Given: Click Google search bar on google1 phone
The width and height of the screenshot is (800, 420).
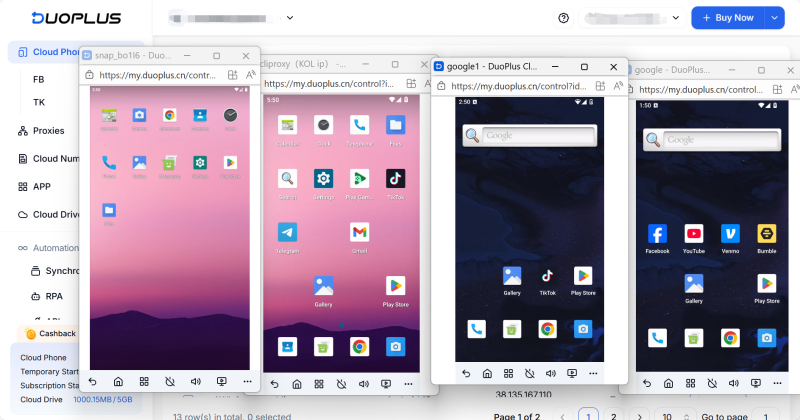Looking at the screenshot, I should pos(530,135).
